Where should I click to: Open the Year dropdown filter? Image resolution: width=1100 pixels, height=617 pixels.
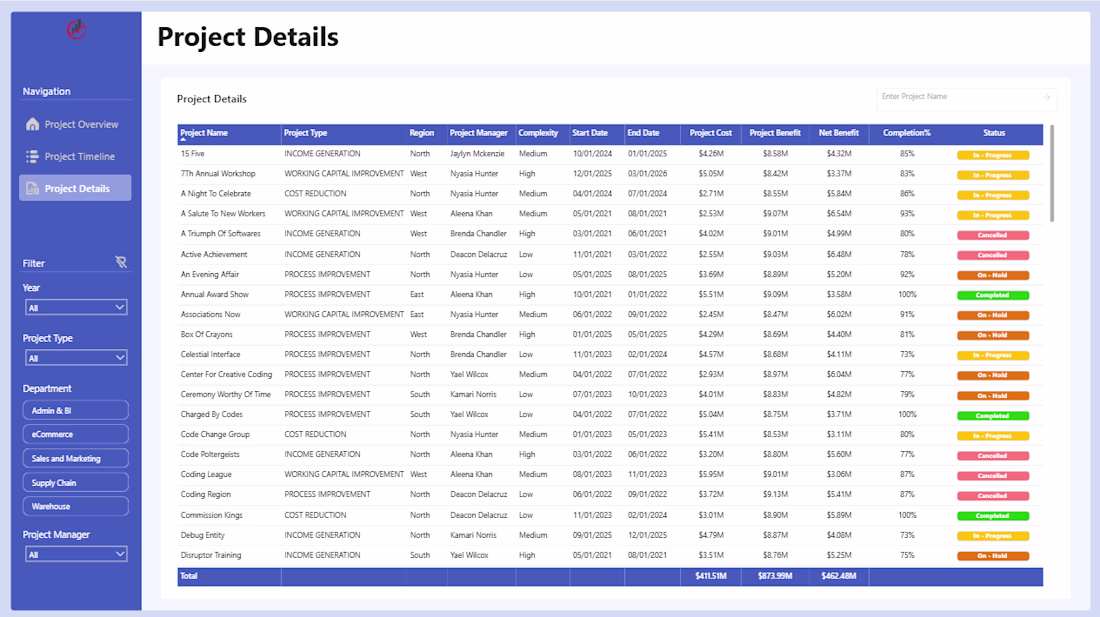coord(76,307)
